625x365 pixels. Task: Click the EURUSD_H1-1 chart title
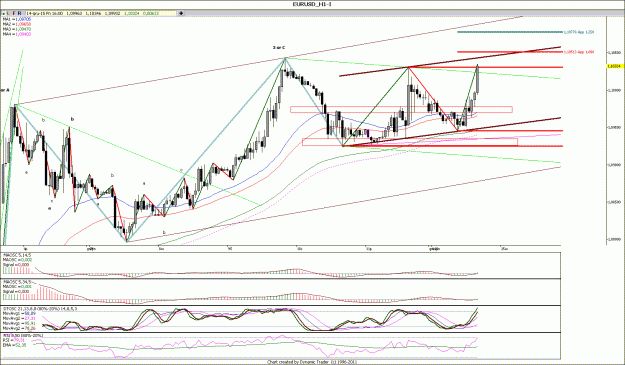click(312, 4)
